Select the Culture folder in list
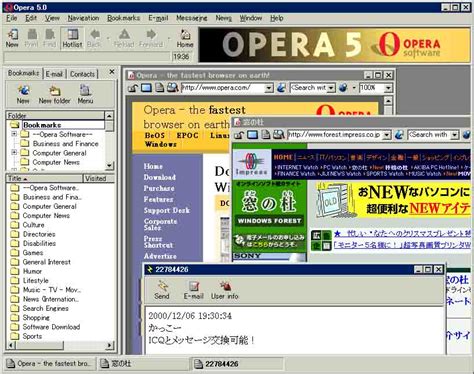 [33, 225]
